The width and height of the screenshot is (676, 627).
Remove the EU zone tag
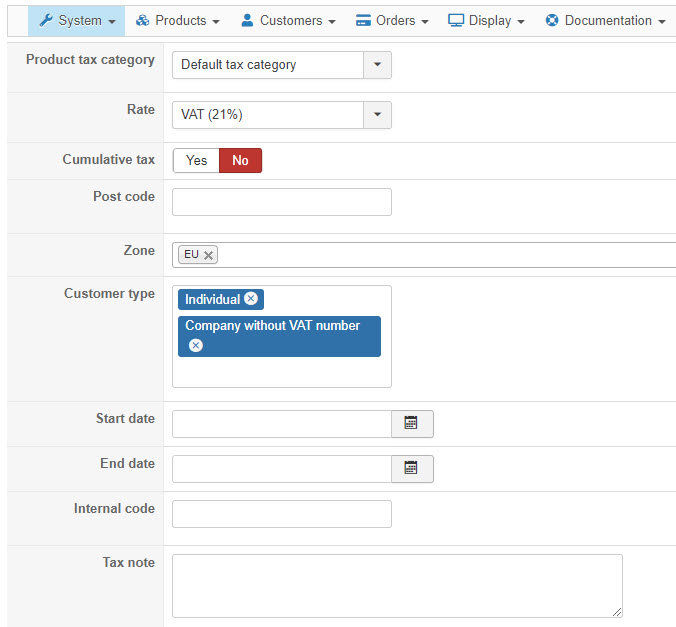[x=208, y=255]
